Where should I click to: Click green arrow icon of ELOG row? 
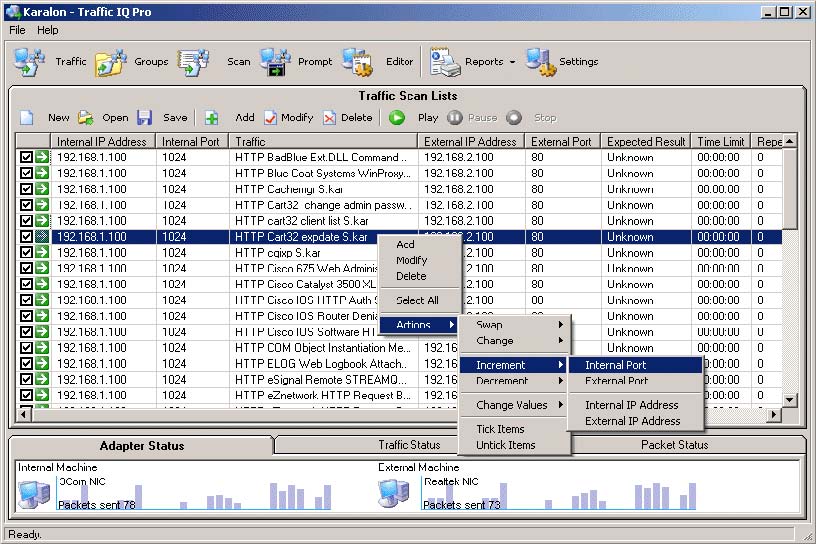pyautogui.click(x=42, y=363)
